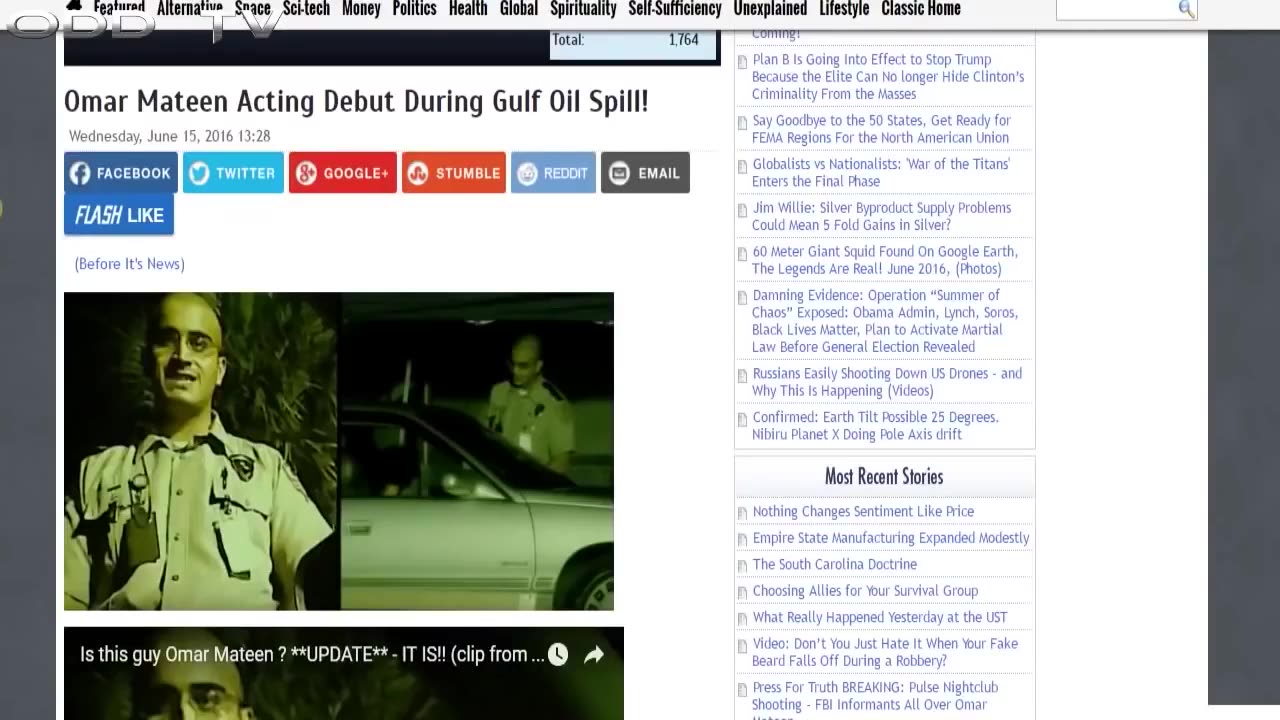Open the Unexplained menu category
Viewport: 1280px width, 720px height.
[770, 9]
